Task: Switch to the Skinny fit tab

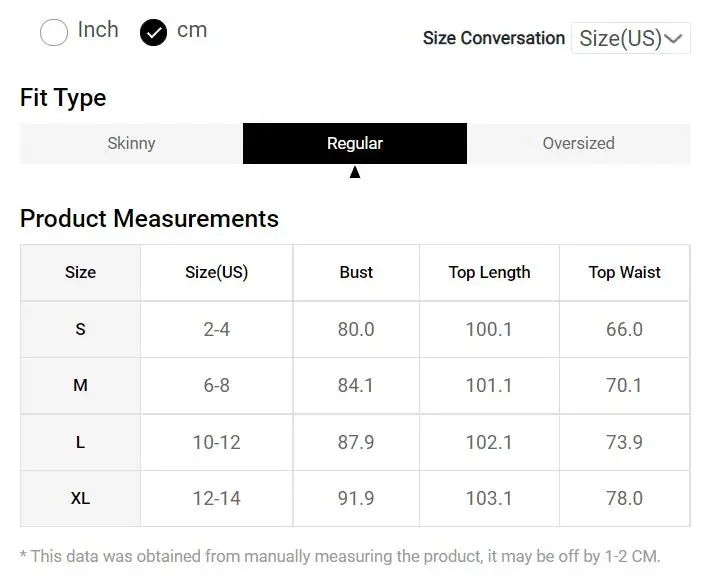Action: [x=131, y=144]
